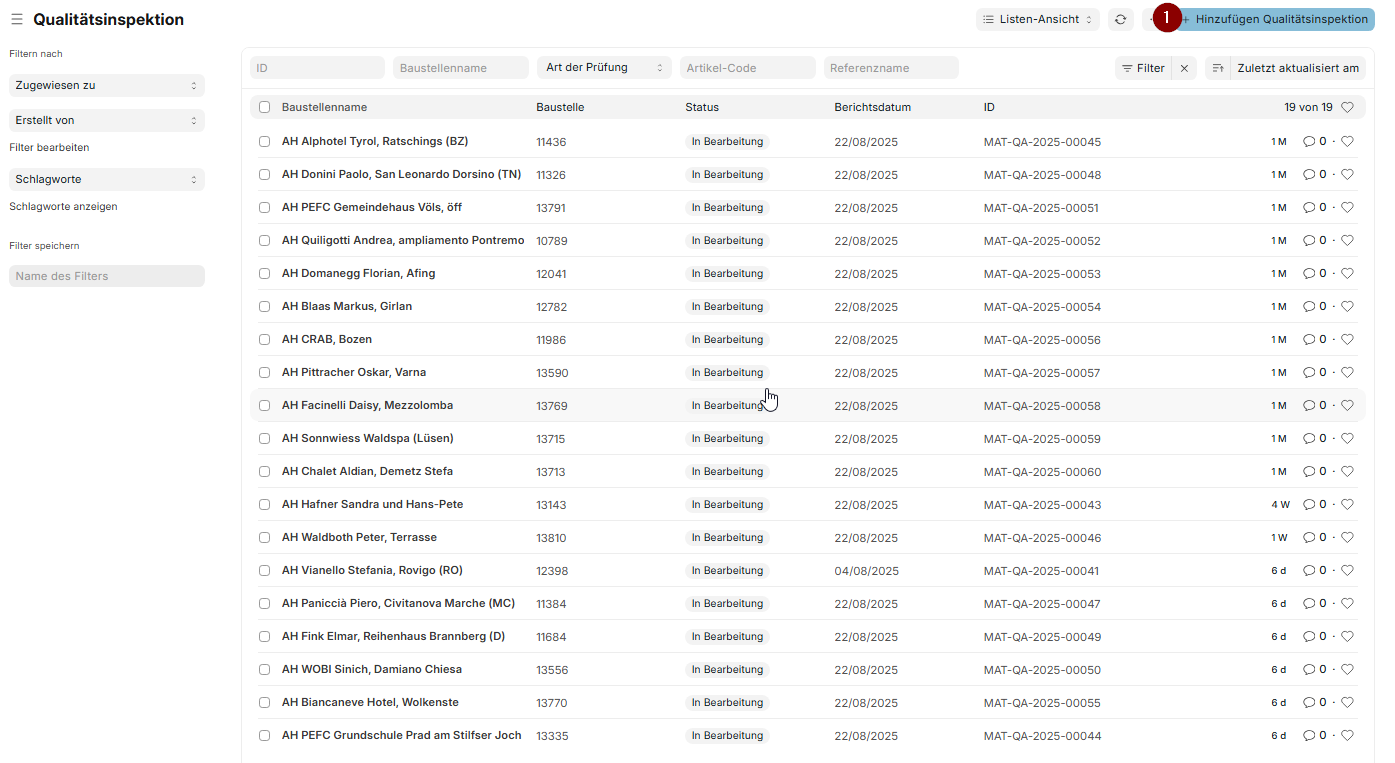The height and width of the screenshot is (763, 1395).
Task: Click the Baustellenname filter input field
Action: point(460,68)
